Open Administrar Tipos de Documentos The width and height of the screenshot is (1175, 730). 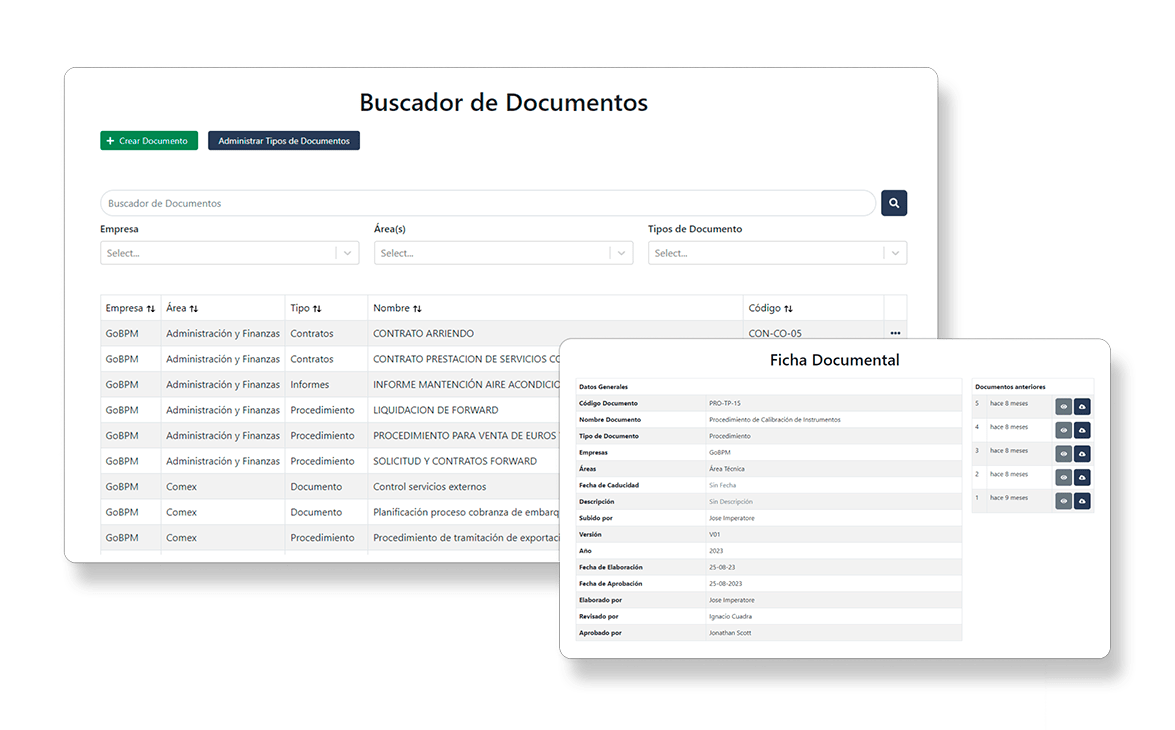coord(284,141)
